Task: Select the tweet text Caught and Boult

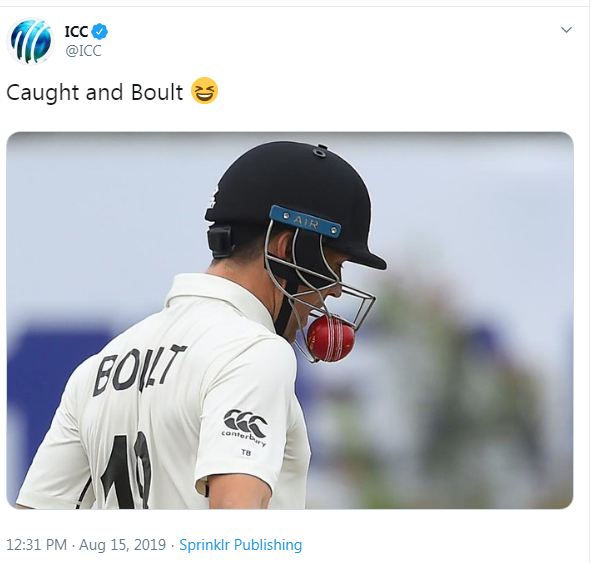Action: [x=95, y=93]
